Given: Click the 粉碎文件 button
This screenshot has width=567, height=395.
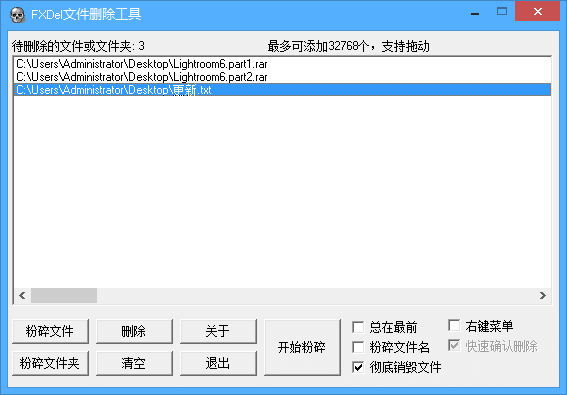Looking at the screenshot, I should 50,331.
